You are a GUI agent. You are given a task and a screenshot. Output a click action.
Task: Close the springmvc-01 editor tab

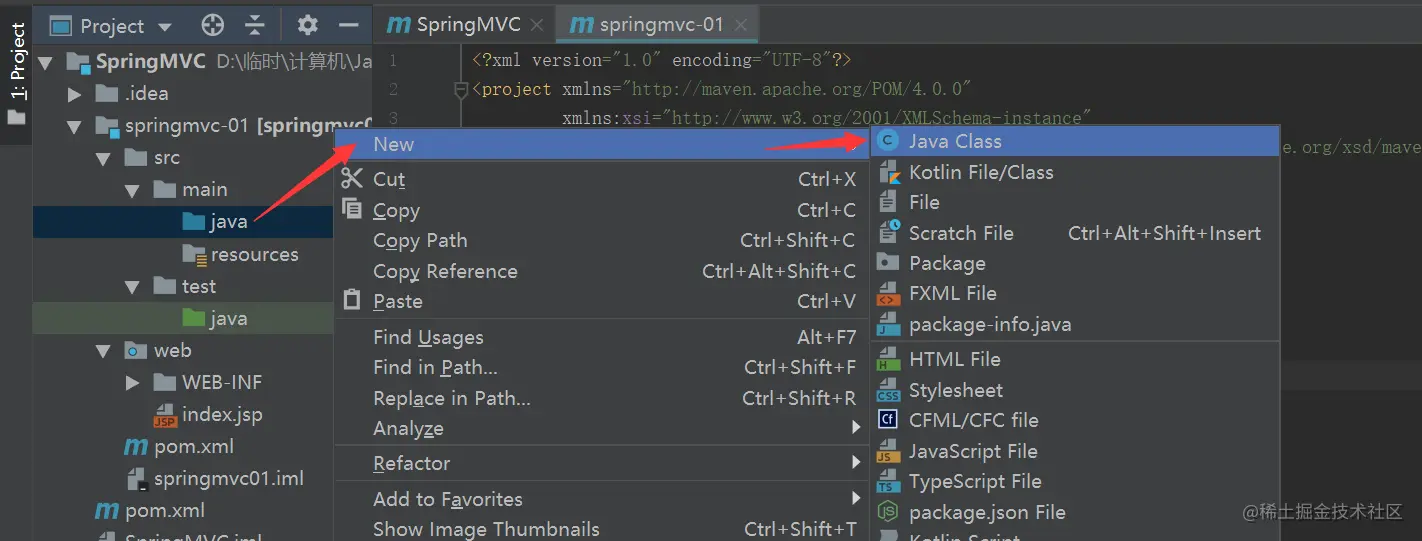point(741,25)
